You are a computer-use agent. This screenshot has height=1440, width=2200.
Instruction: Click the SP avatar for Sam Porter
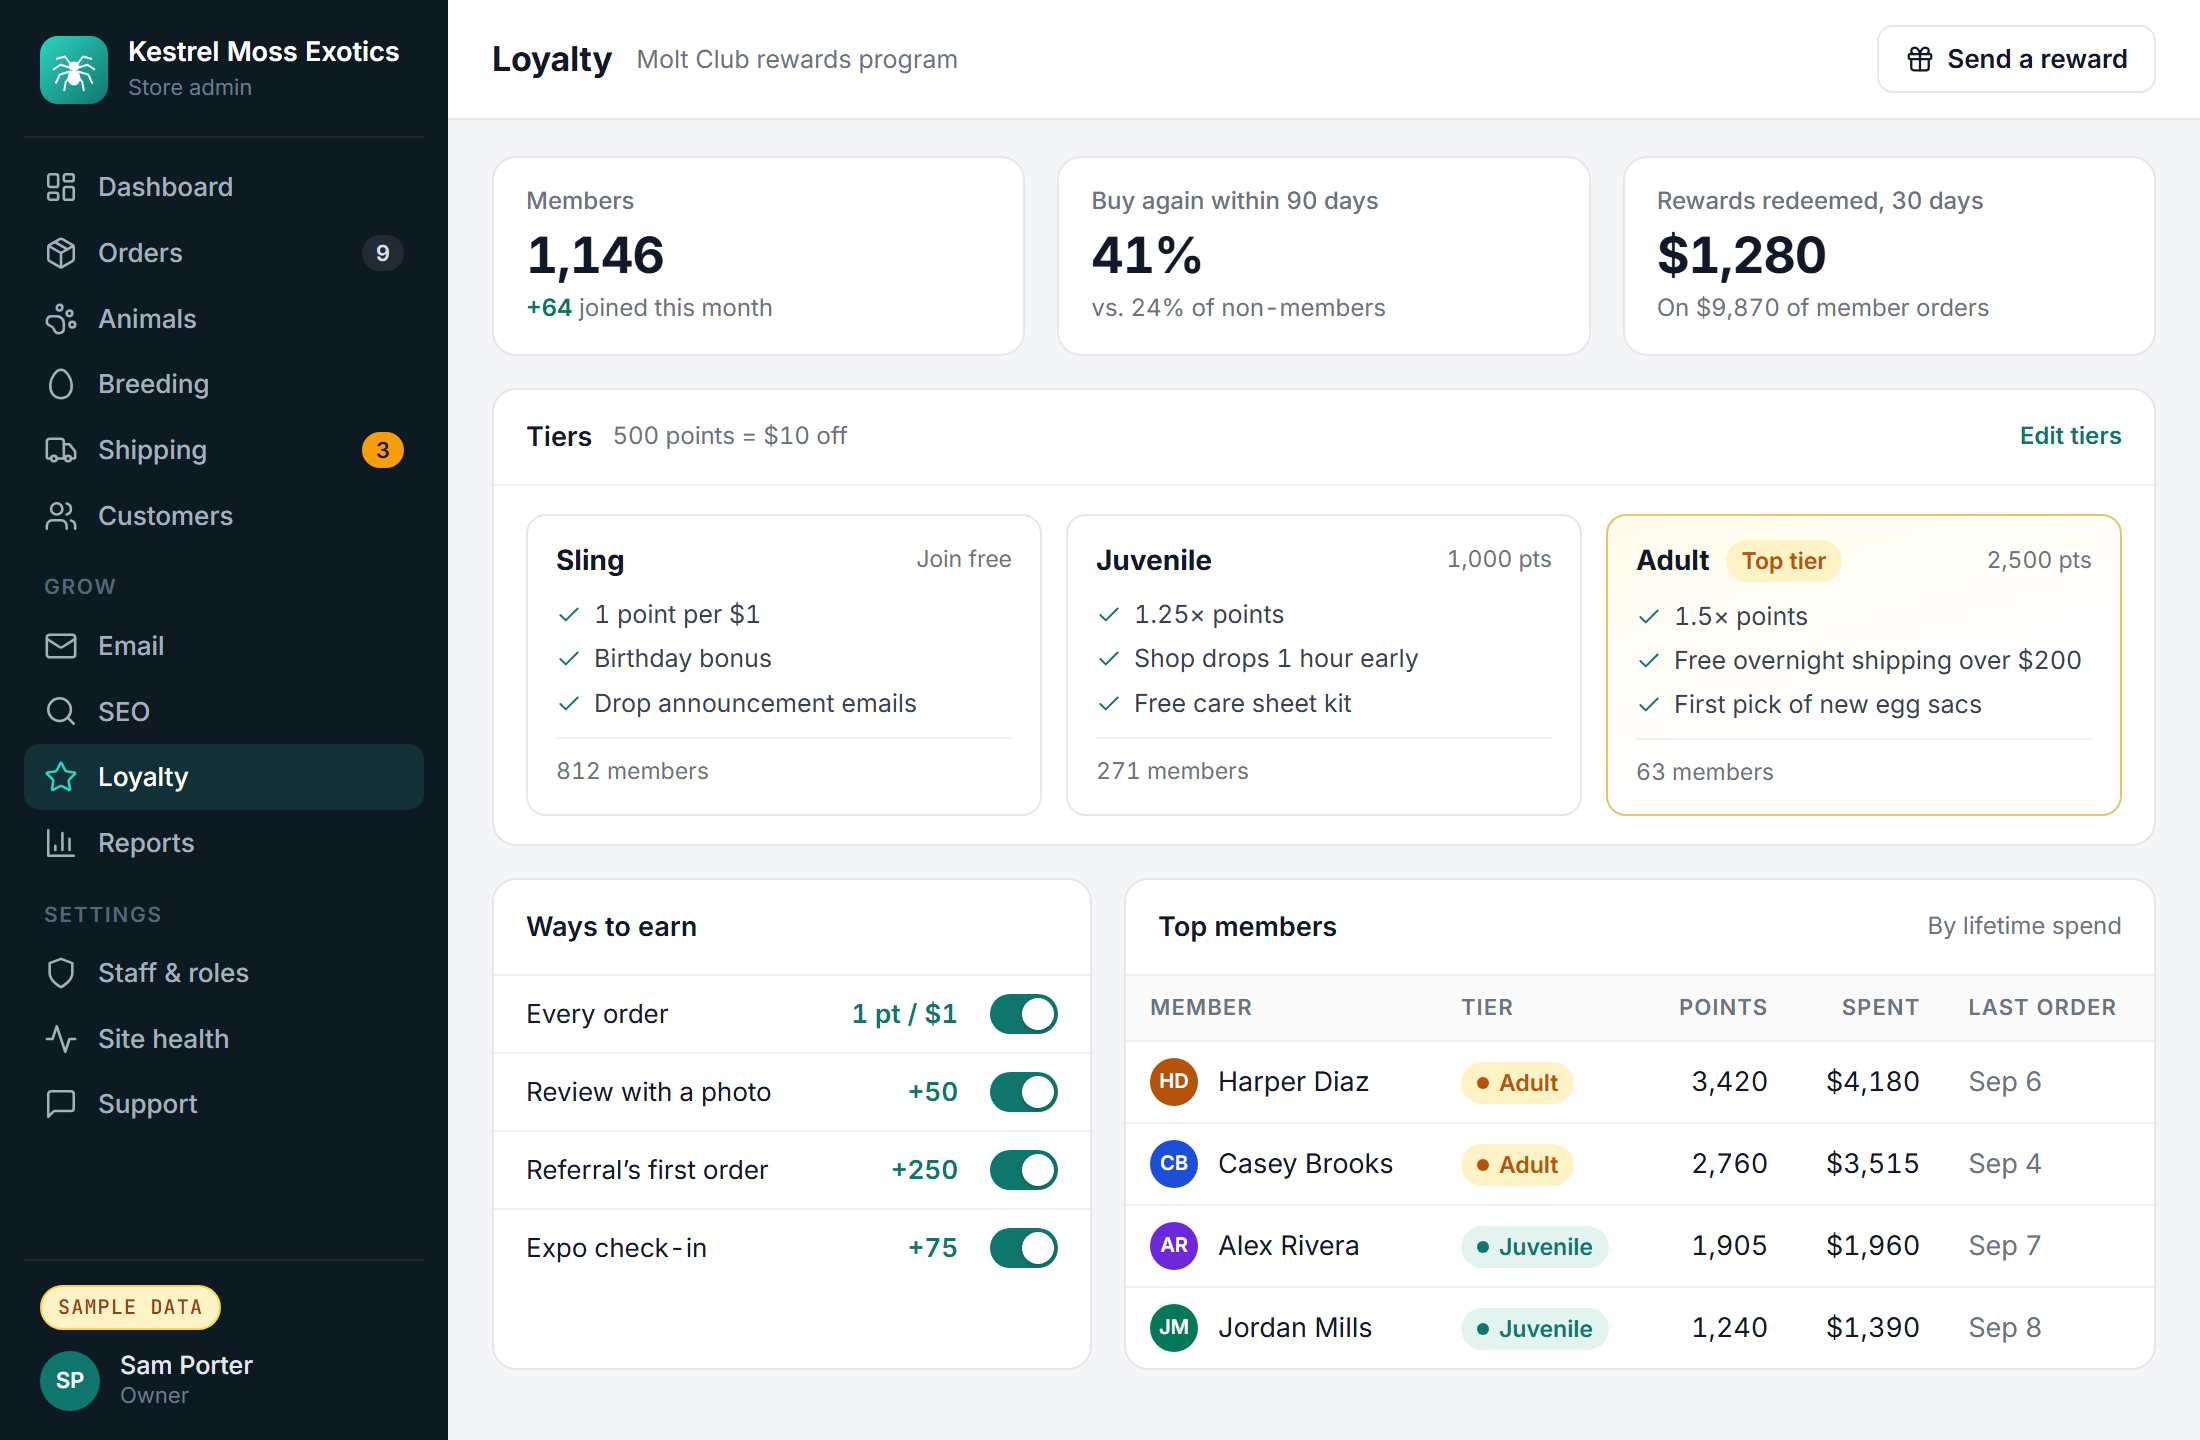pyautogui.click(x=70, y=1380)
